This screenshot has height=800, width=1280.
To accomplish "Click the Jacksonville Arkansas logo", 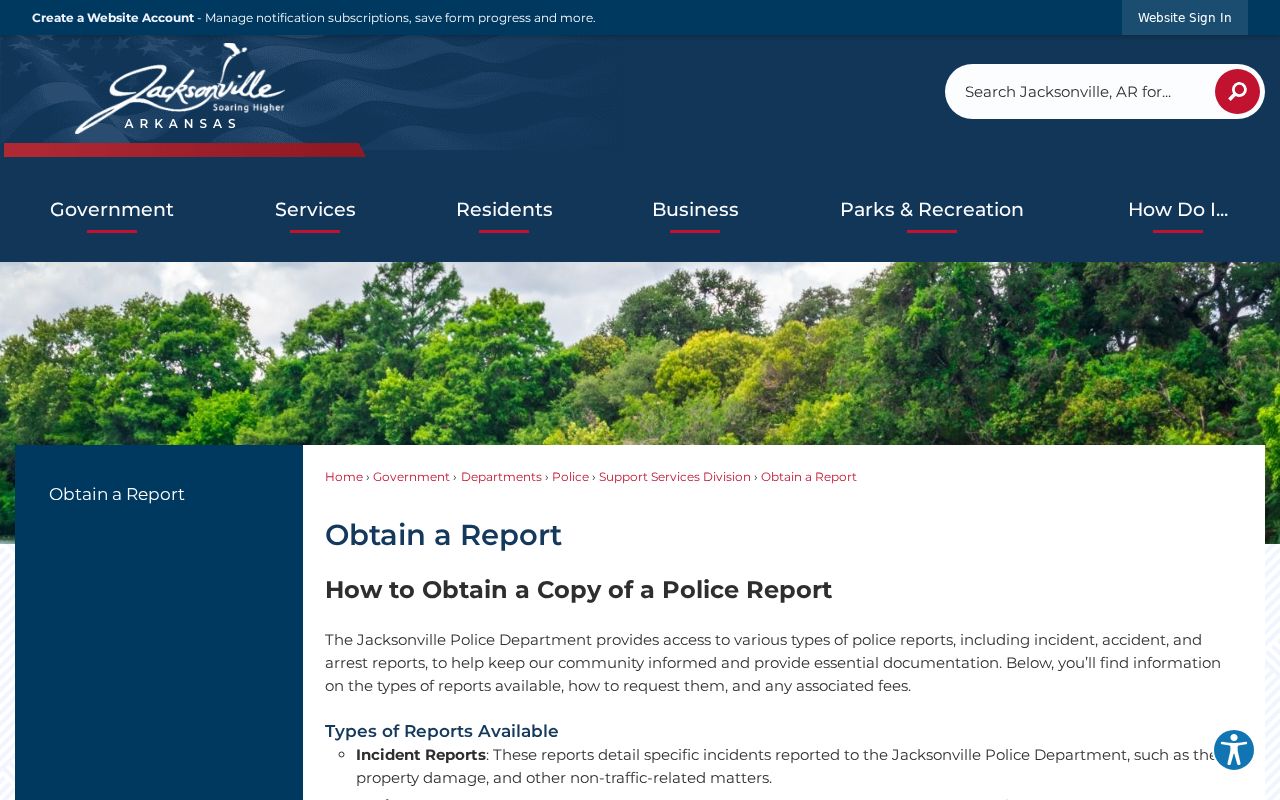I will (x=180, y=88).
